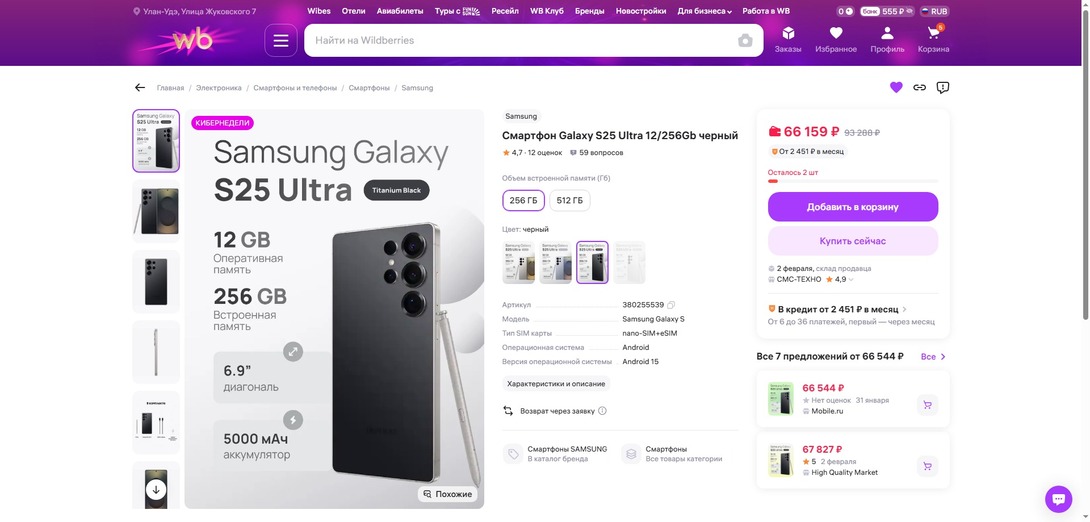Go to WB Клуб menu item
The image size is (1090, 522).
[547, 12]
